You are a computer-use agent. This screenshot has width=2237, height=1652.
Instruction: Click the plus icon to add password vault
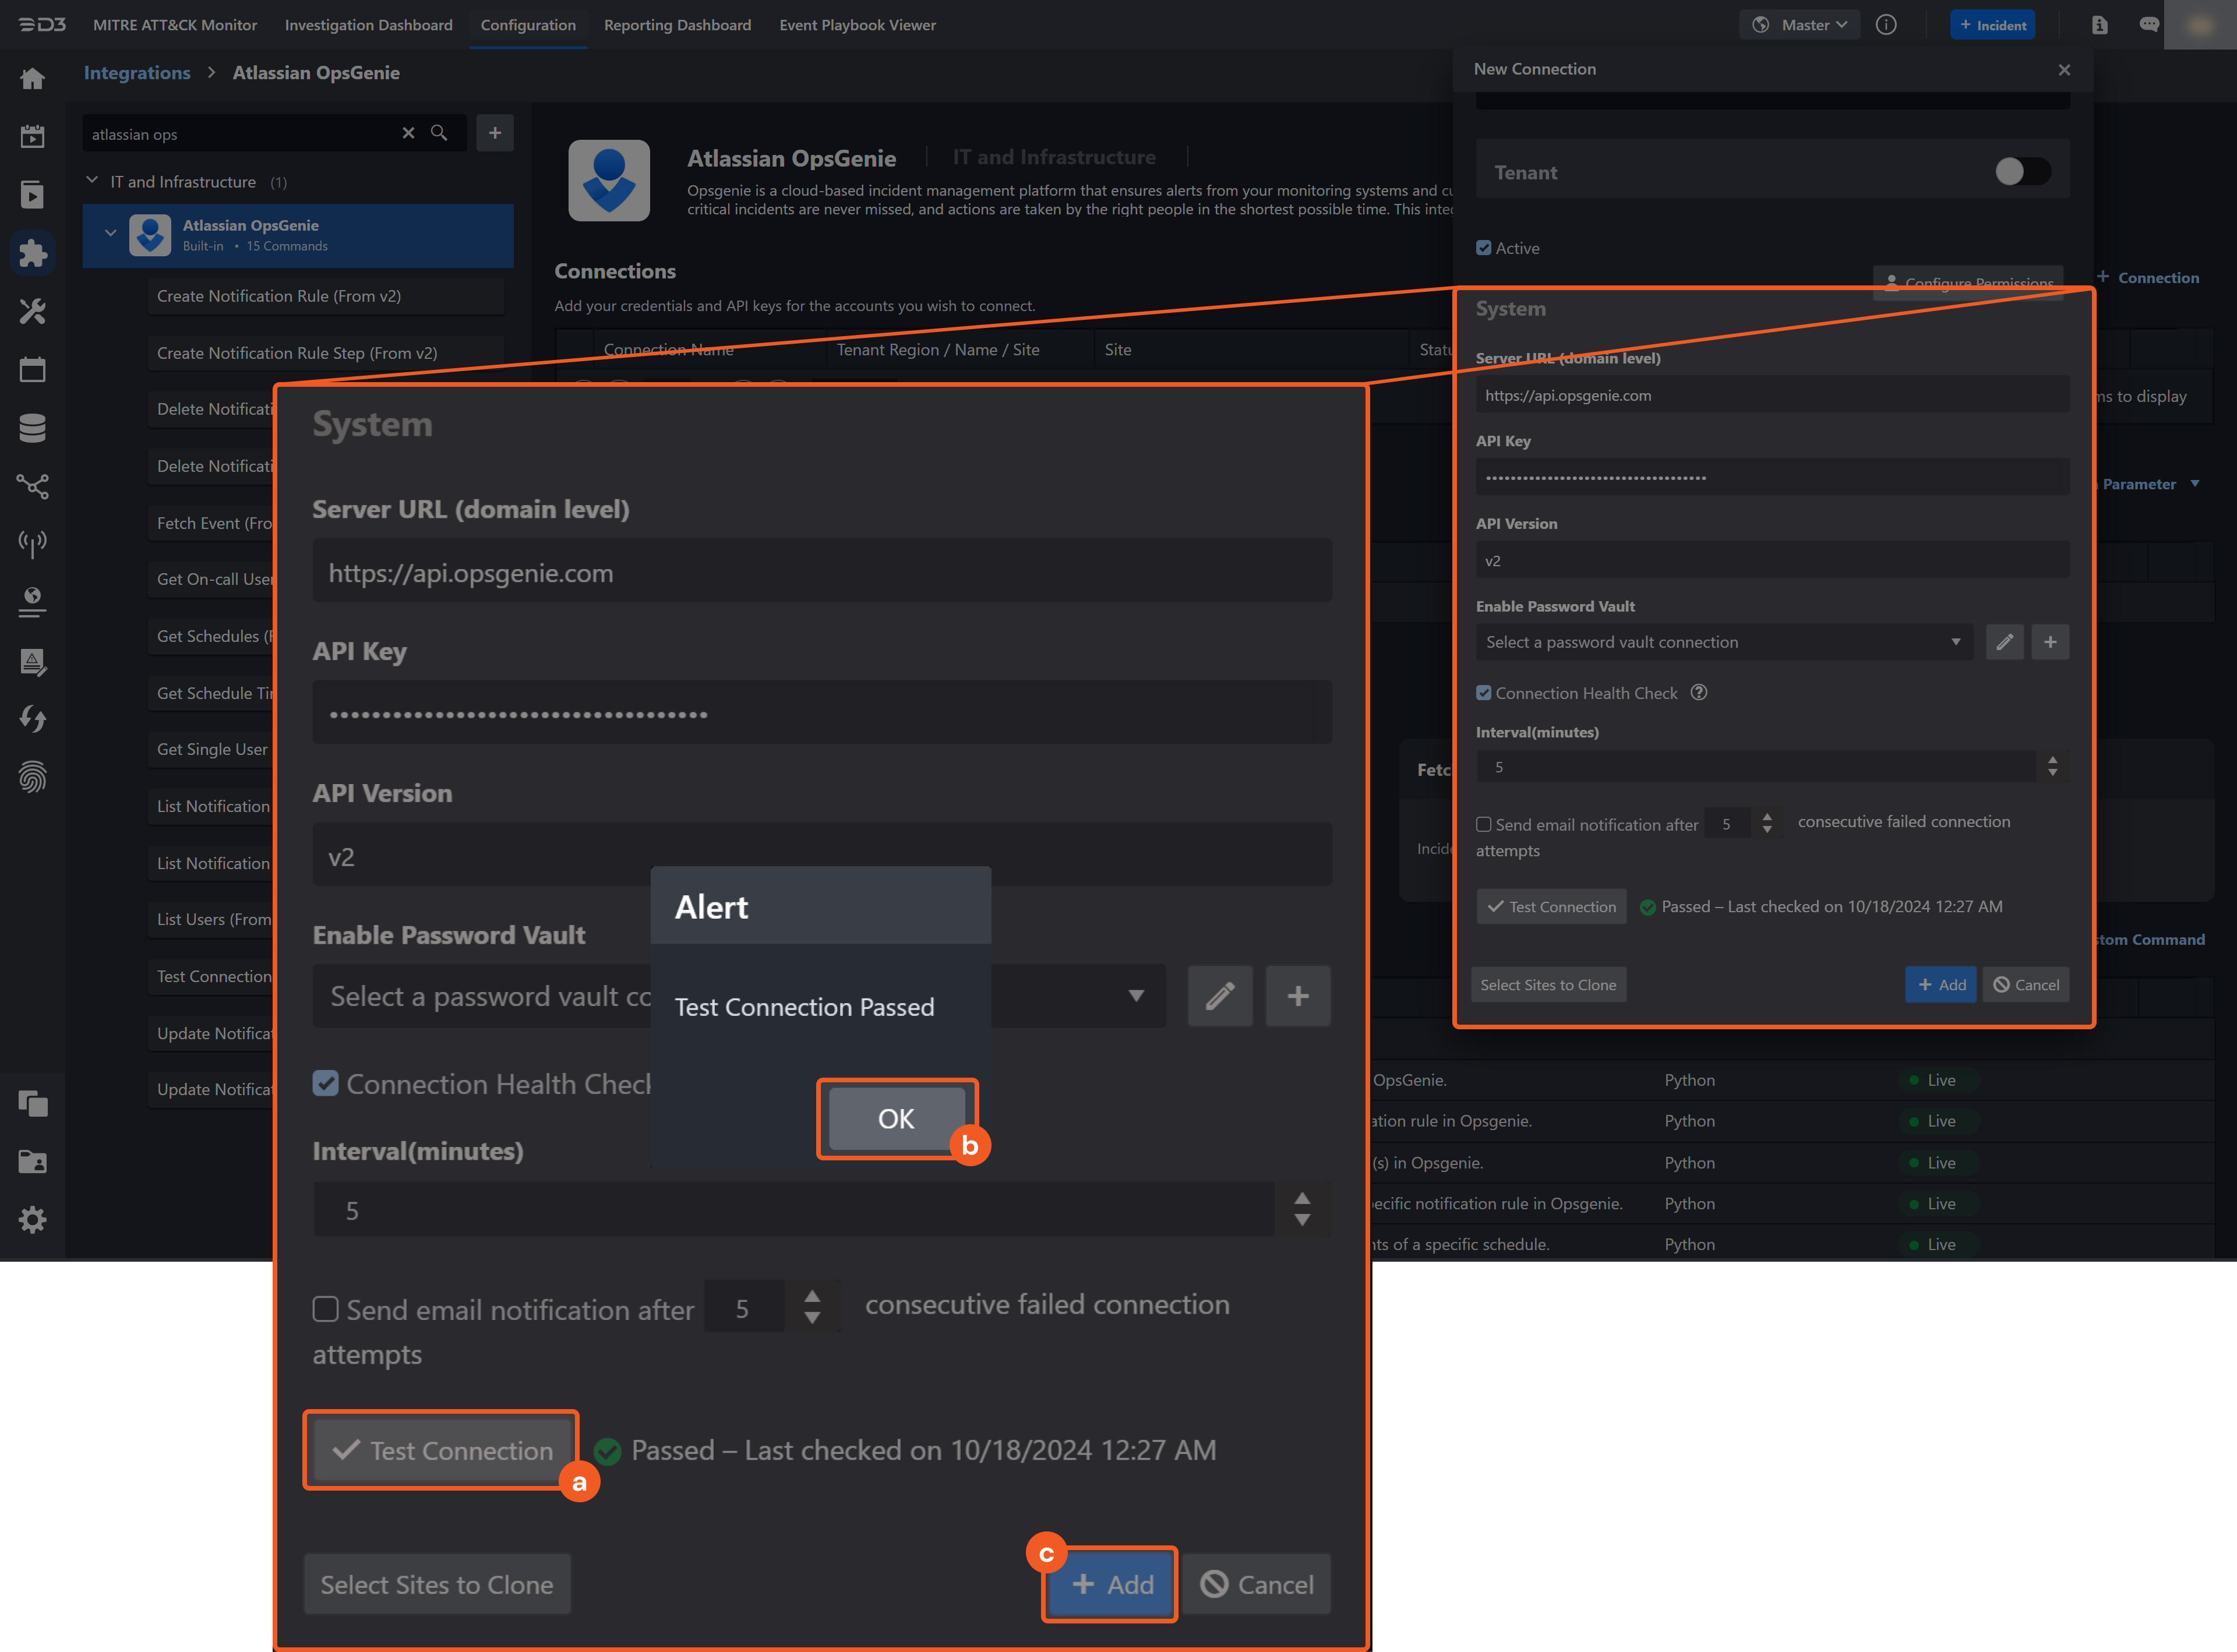click(x=1298, y=996)
